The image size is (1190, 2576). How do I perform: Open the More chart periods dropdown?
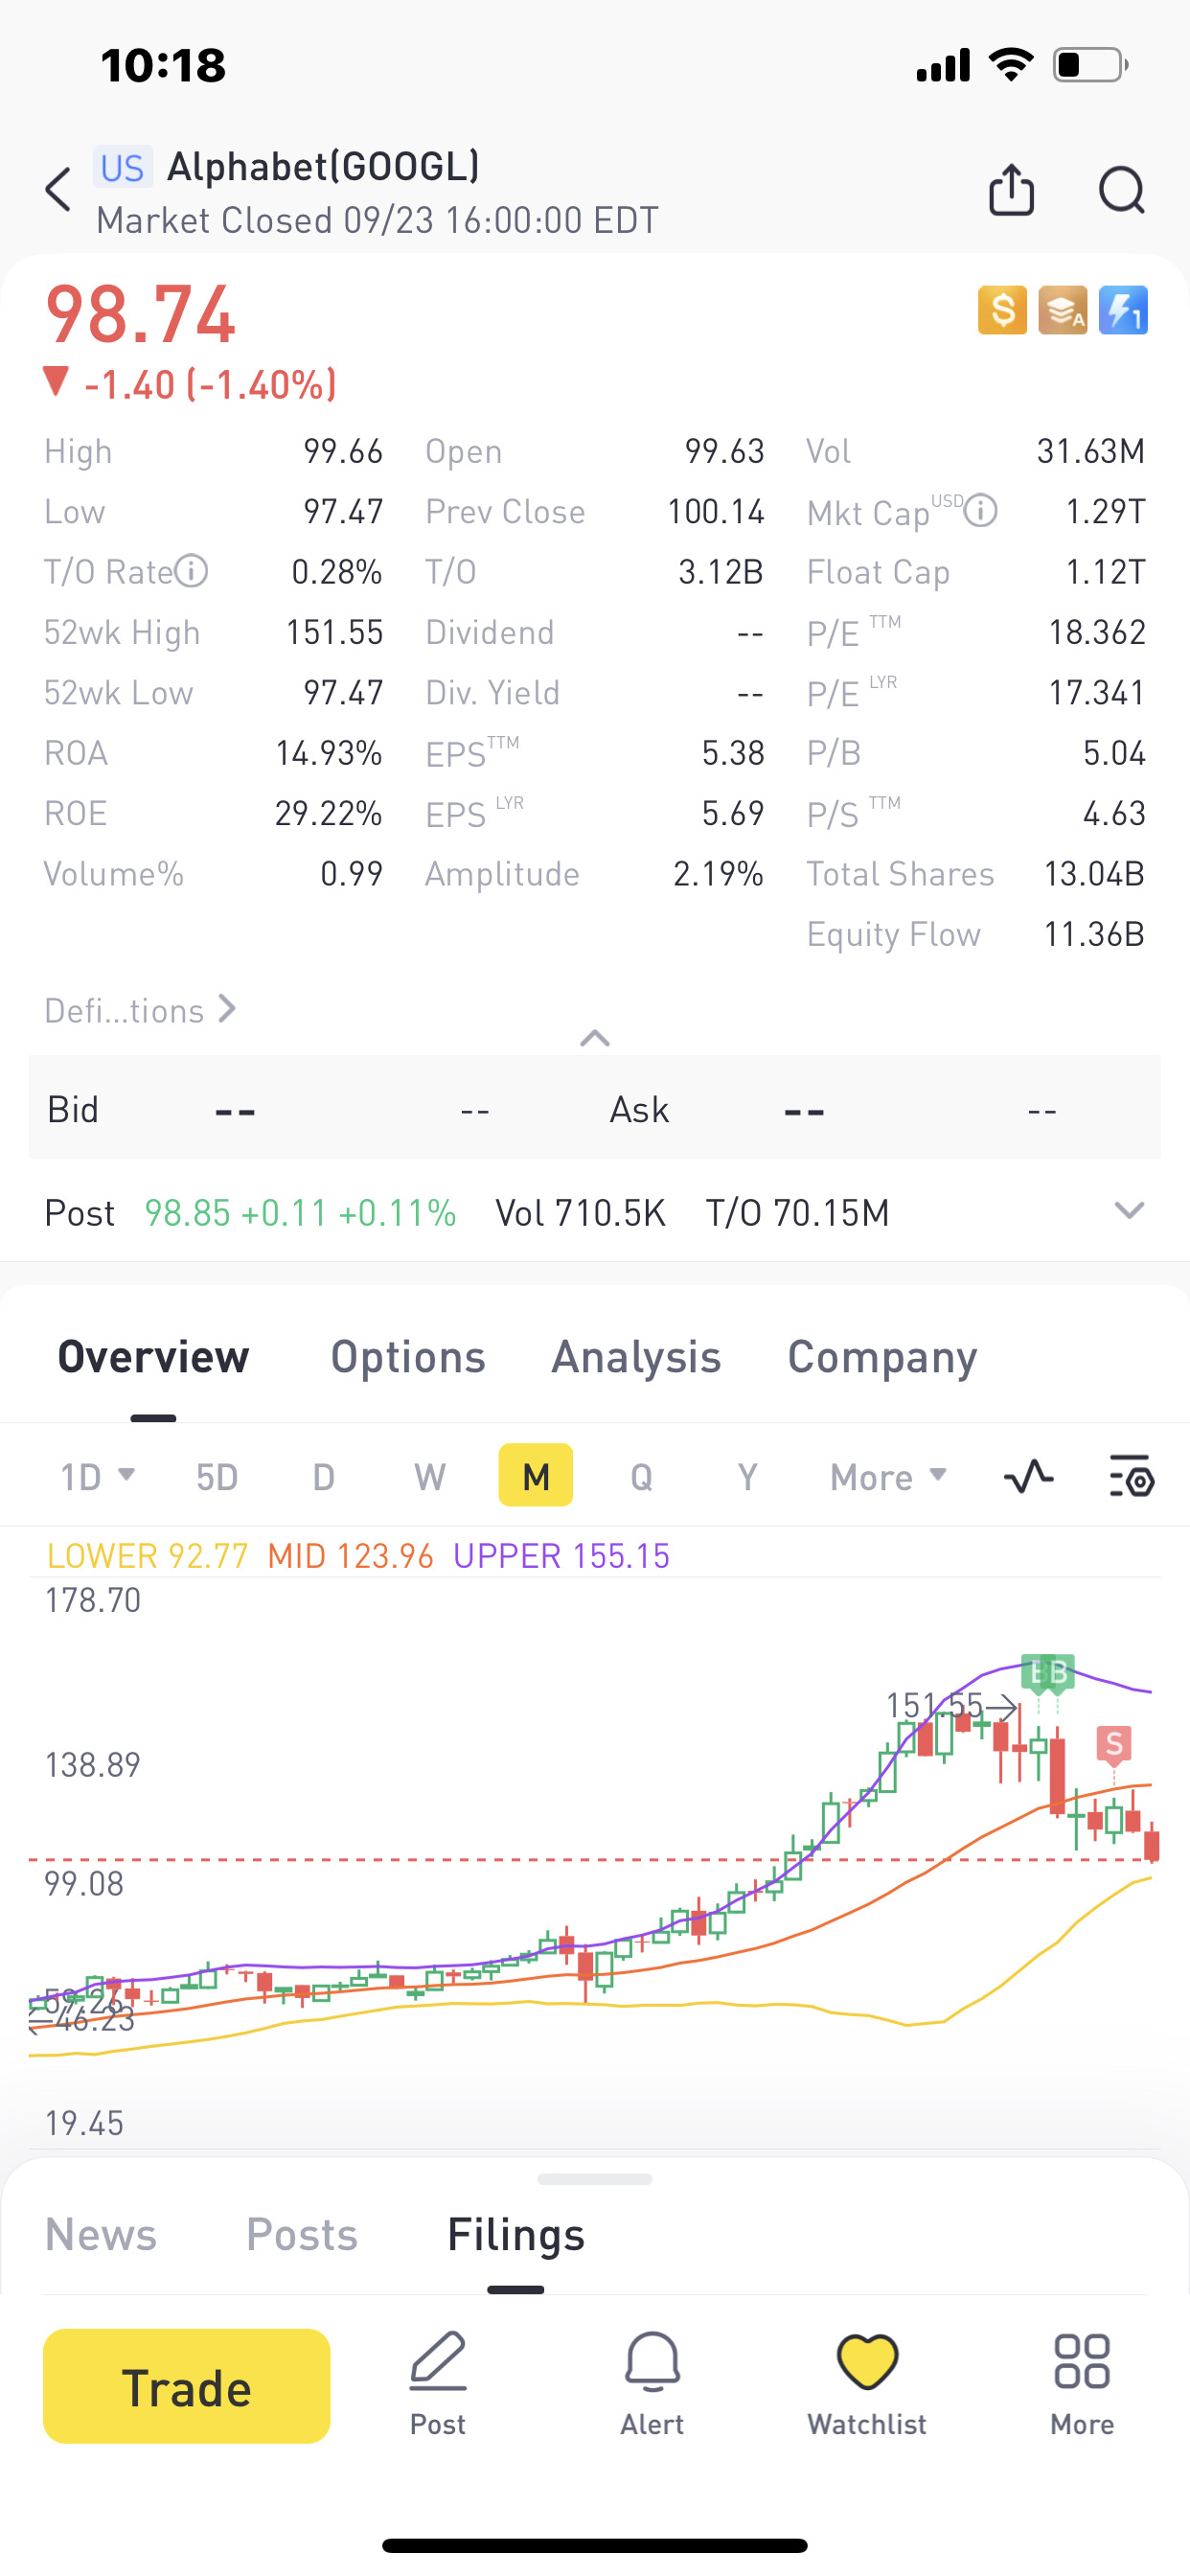click(887, 1476)
